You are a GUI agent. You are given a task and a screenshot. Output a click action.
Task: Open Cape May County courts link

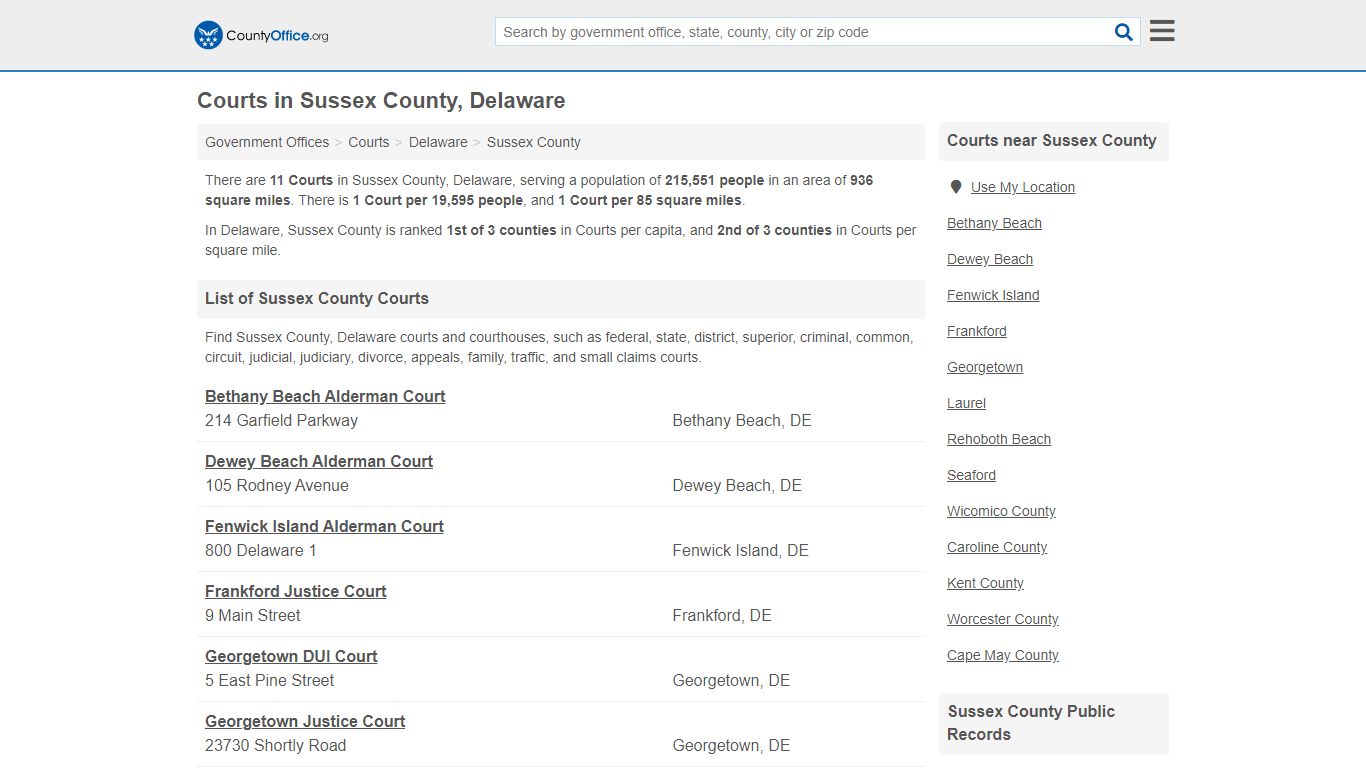coord(1003,655)
